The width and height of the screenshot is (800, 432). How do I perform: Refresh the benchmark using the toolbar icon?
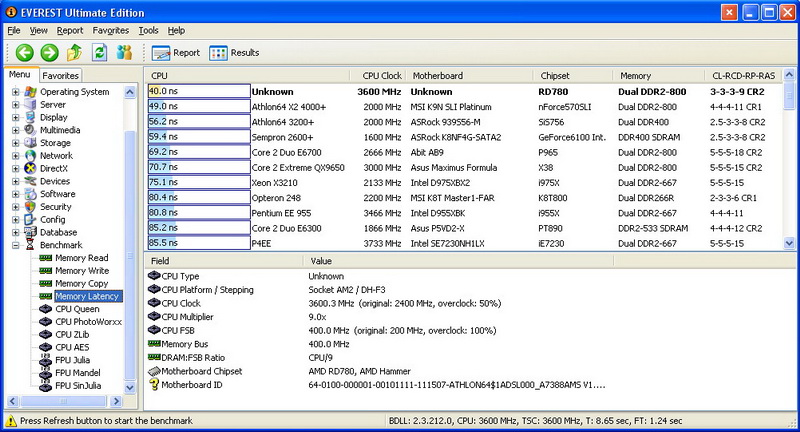[x=99, y=52]
